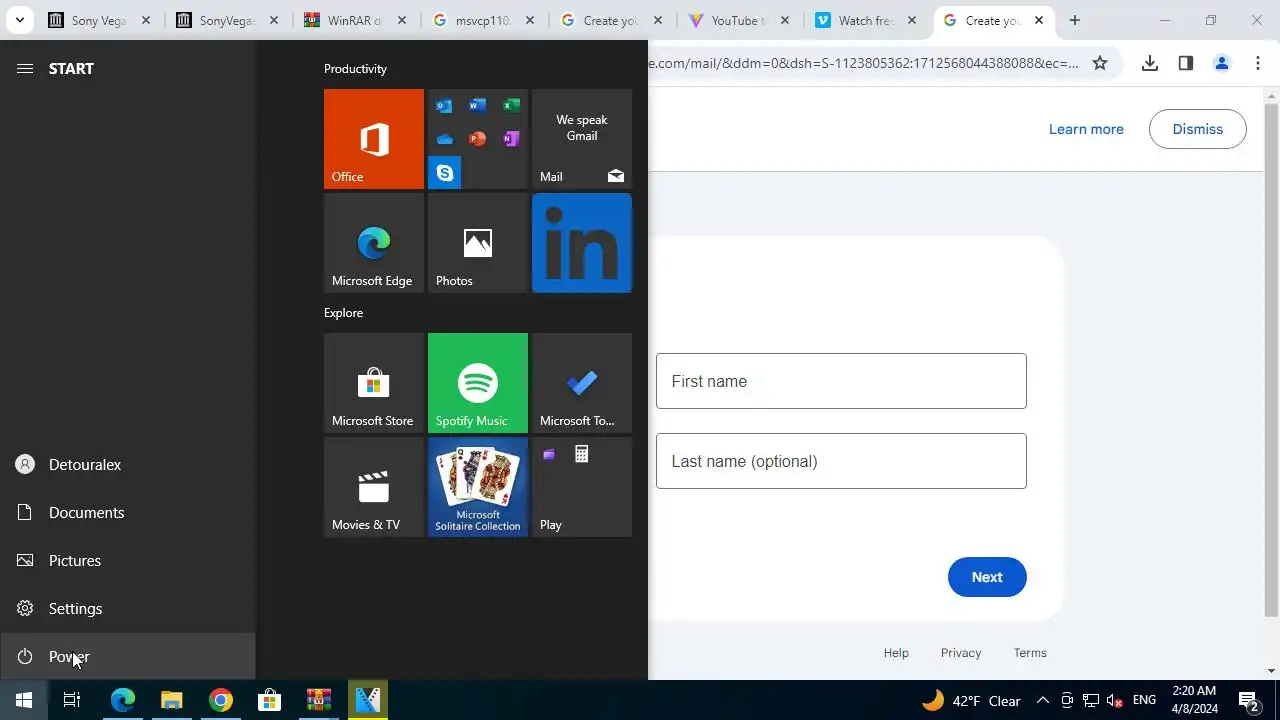Open Settings from Start menu
Screen dimensions: 1280x720
pyautogui.click(x=128, y=609)
